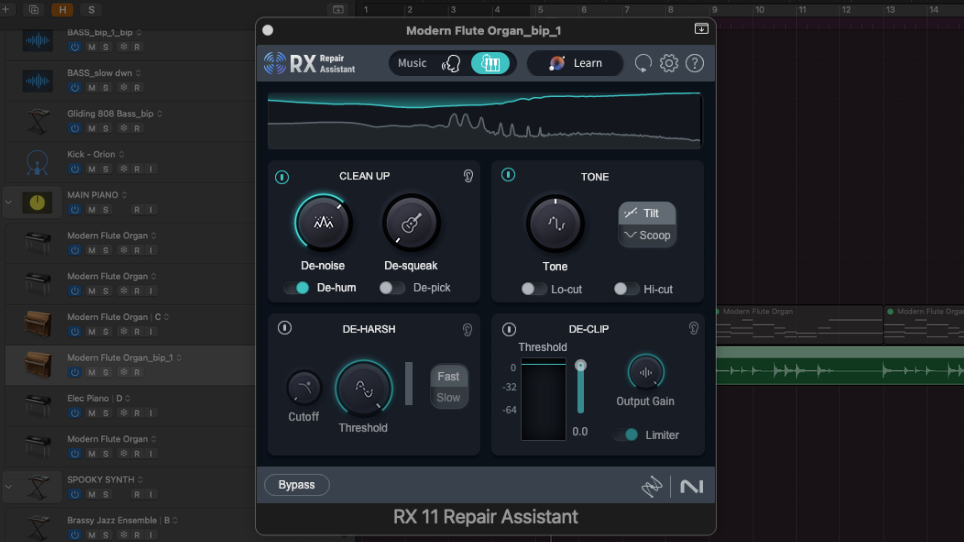
Task: Click bar 9 on the timeline ruler
Action: tap(714, 9)
